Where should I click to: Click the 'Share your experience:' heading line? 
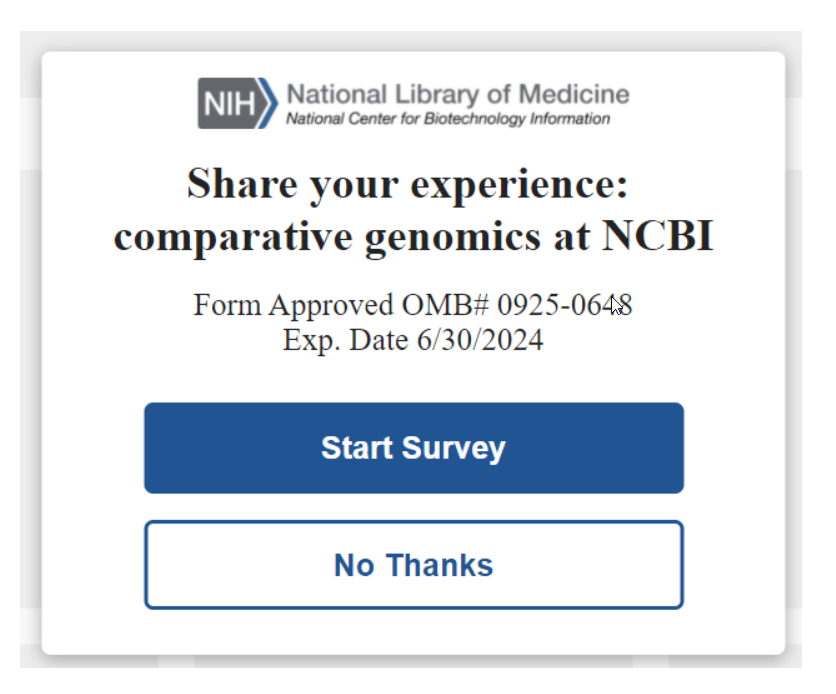tap(407, 184)
